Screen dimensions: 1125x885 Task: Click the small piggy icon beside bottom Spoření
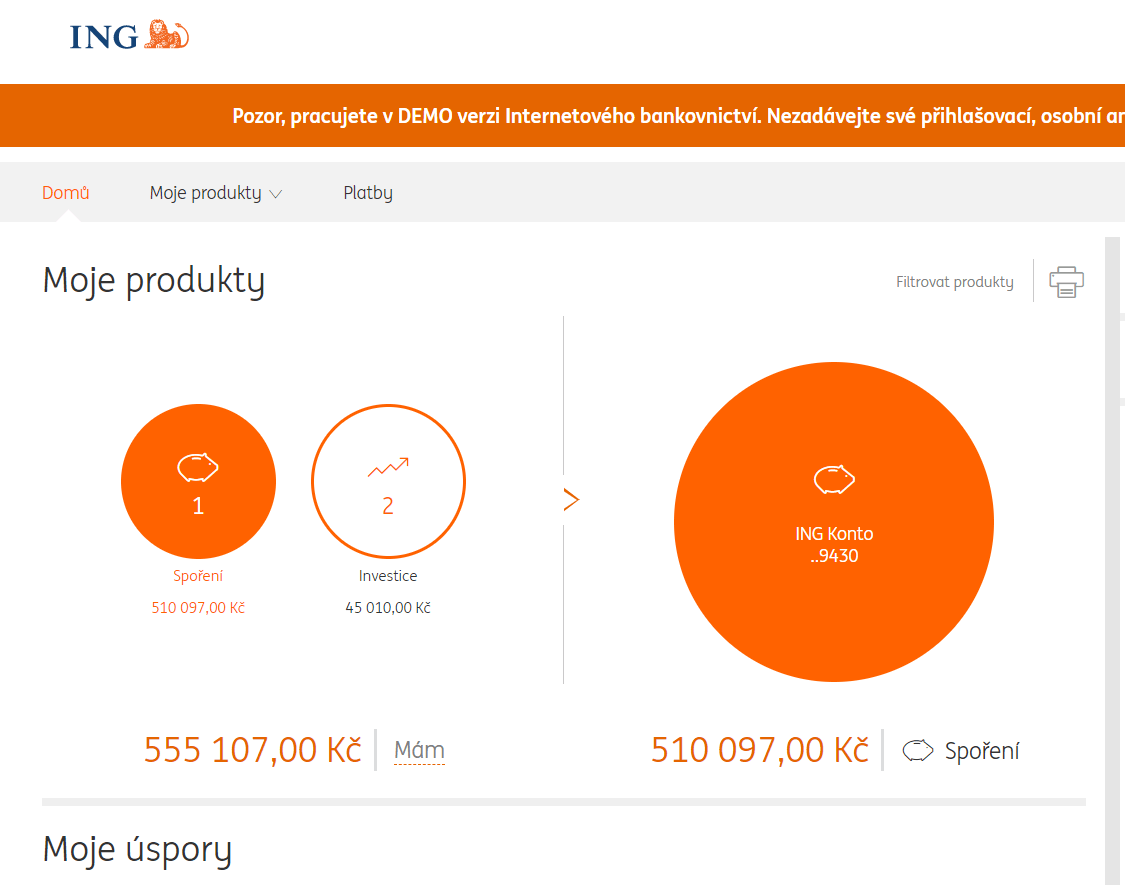tap(917, 751)
